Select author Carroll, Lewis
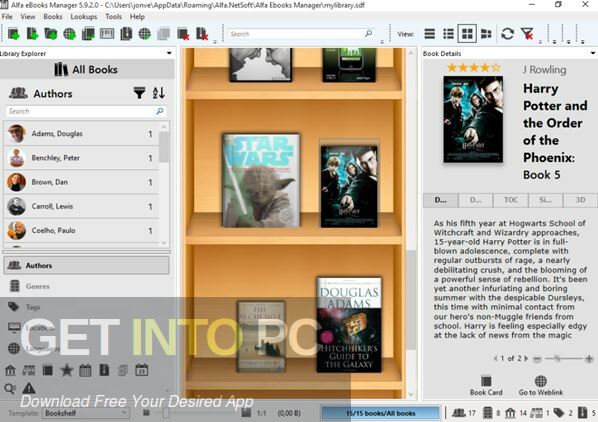Screen dimensions: 598x422 pyautogui.click(x=81, y=206)
